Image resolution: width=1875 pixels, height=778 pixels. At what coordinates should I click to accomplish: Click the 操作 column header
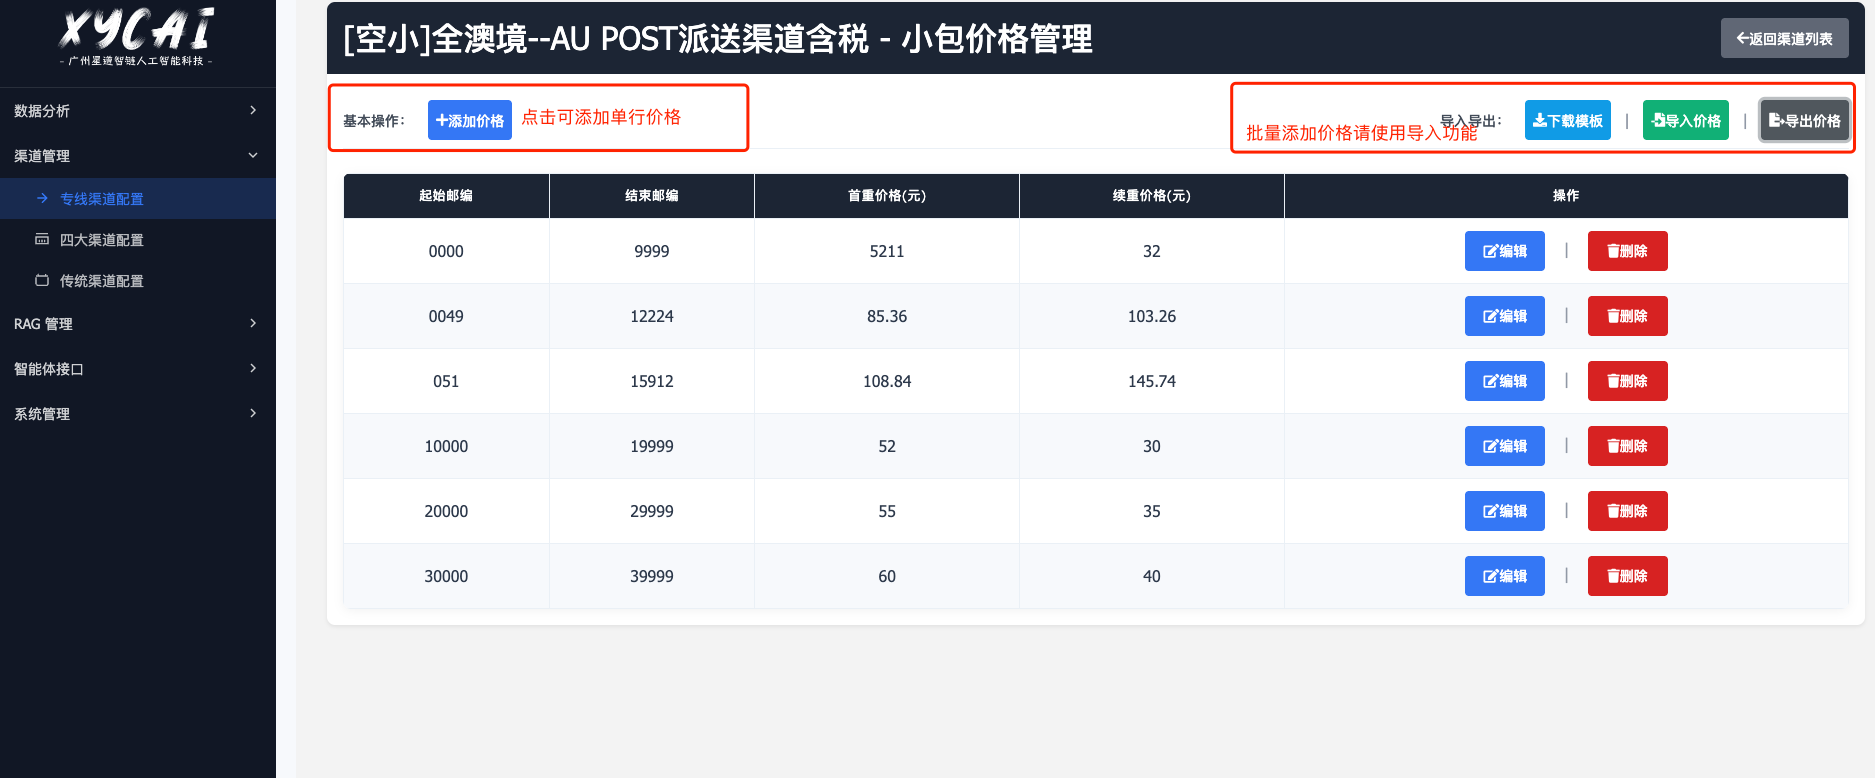(1566, 196)
